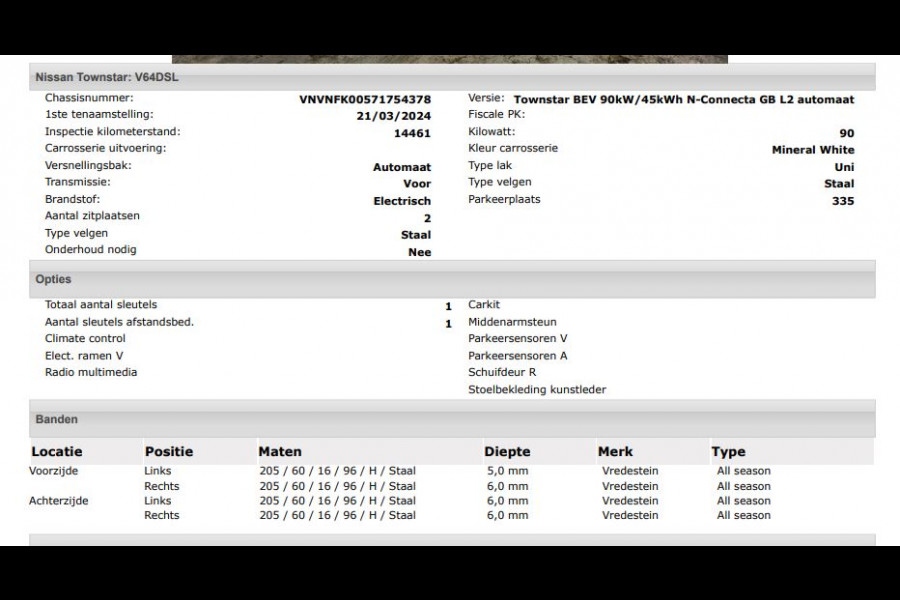Viewport: 900px width, 600px height.
Task: Click the Merk column header
Action: [x=615, y=452]
